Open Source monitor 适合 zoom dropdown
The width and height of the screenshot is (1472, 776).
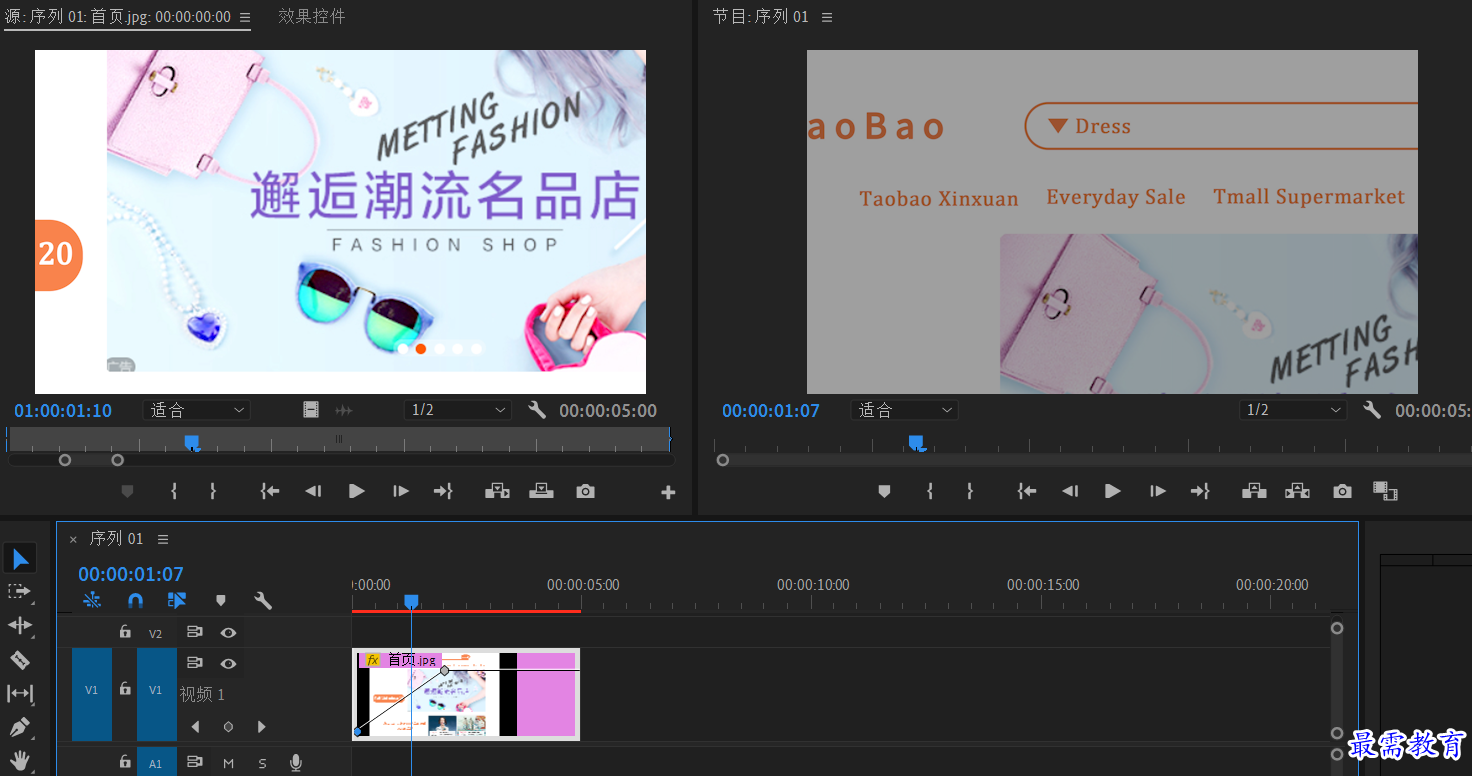point(197,410)
